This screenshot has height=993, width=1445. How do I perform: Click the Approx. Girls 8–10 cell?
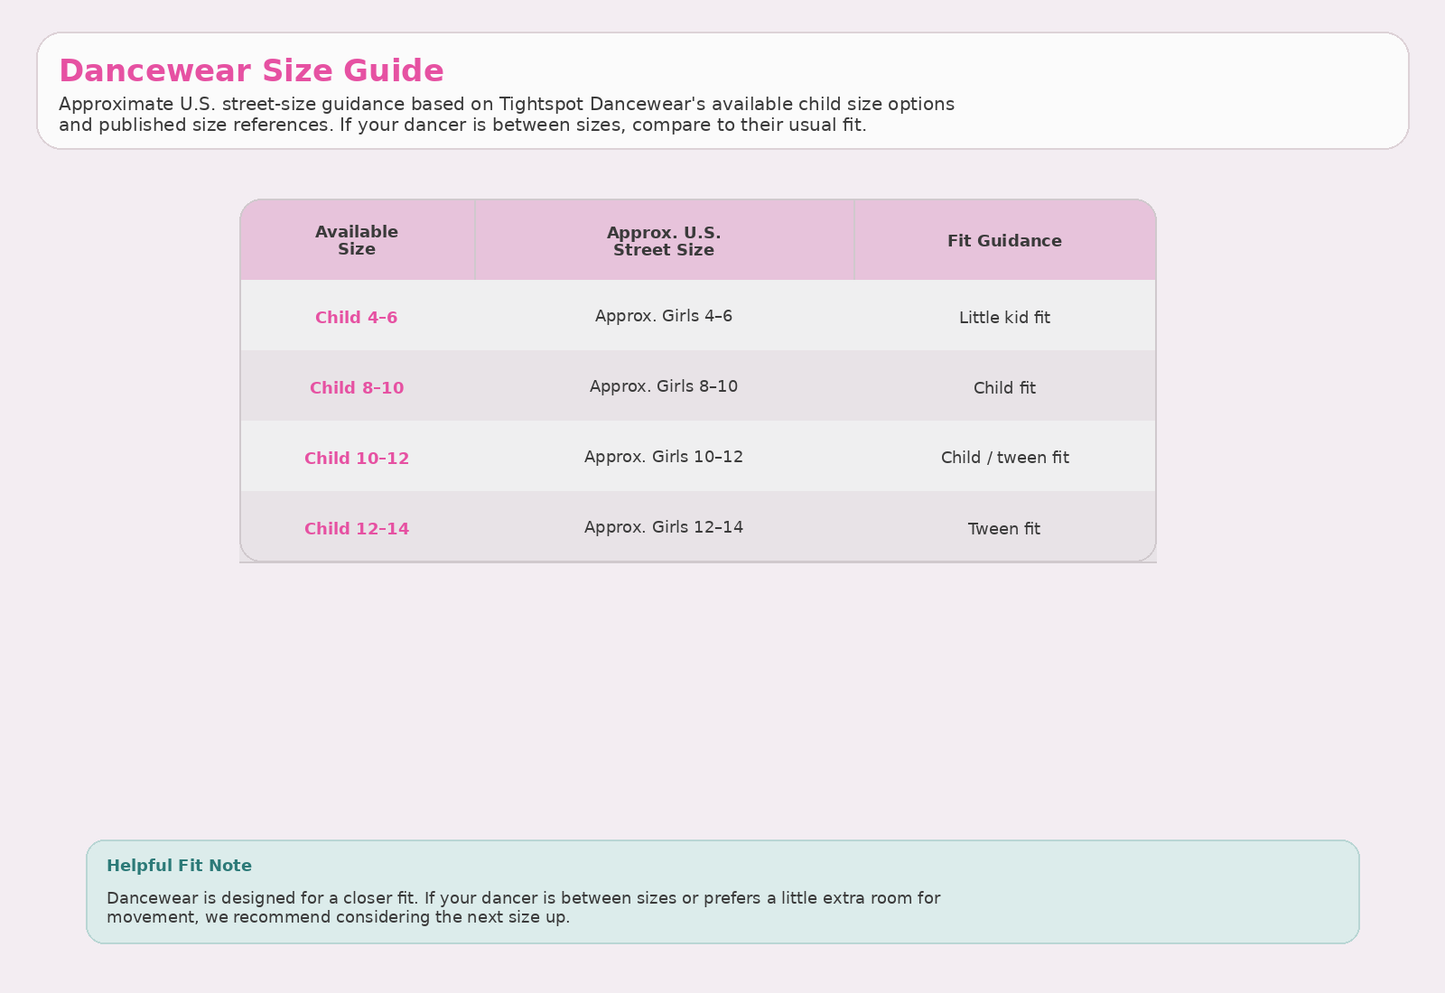tap(663, 387)
